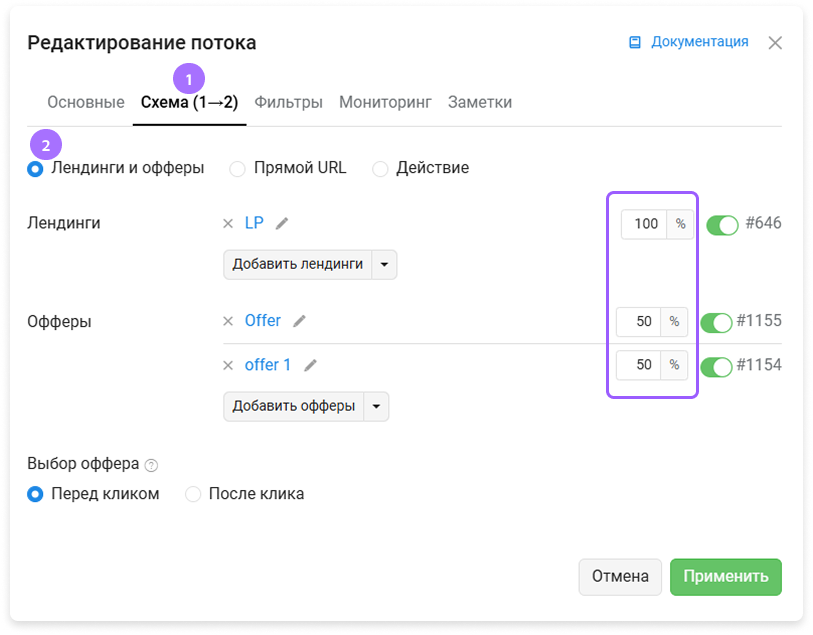Click the LP weight field showing 100
The width and height of the screenshot is (813, 635).
tap(644, 224)
